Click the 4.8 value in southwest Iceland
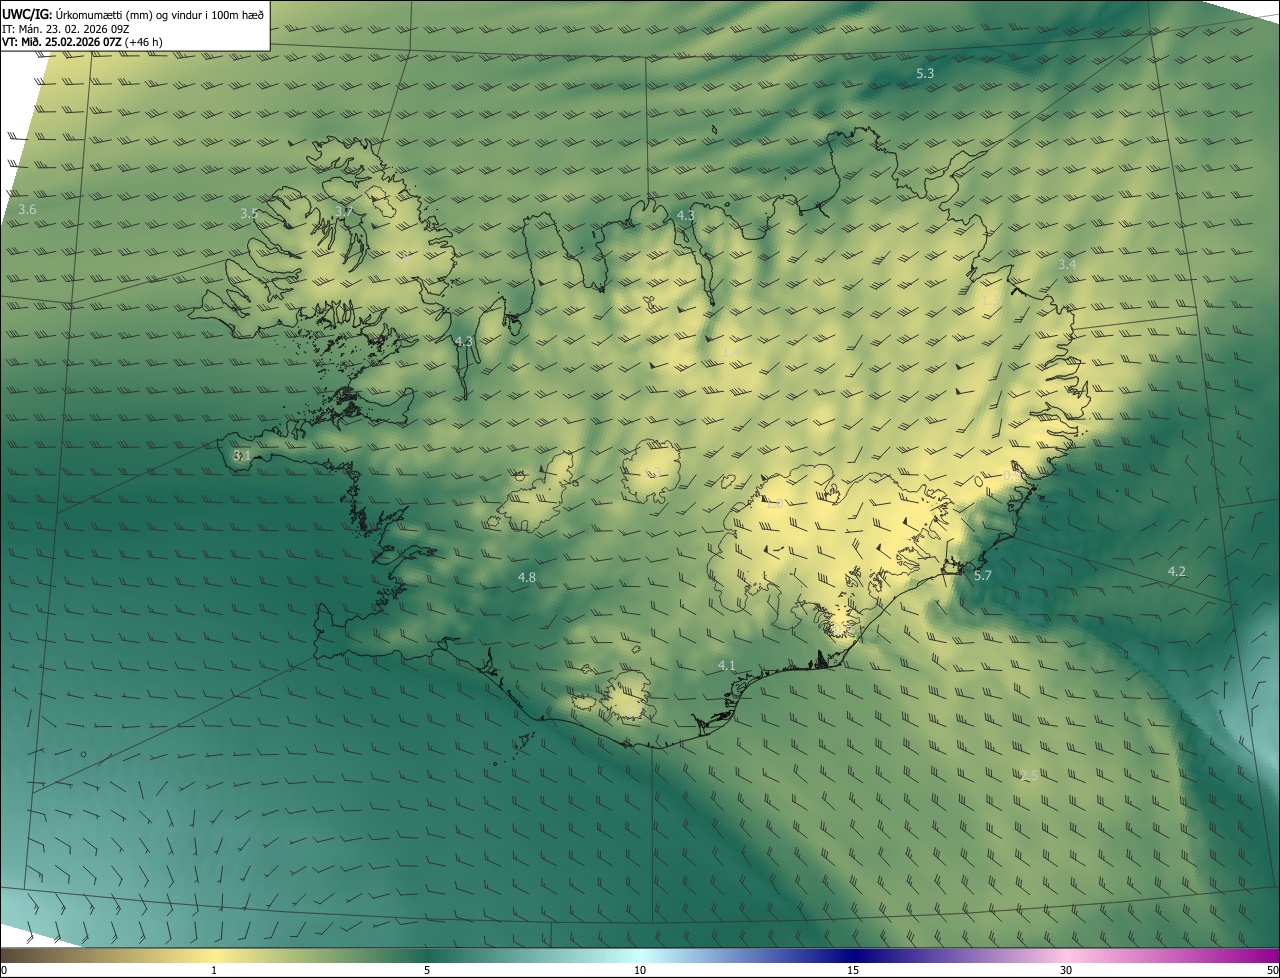This screenshot has width=1280, height=978. click(527, 577)
